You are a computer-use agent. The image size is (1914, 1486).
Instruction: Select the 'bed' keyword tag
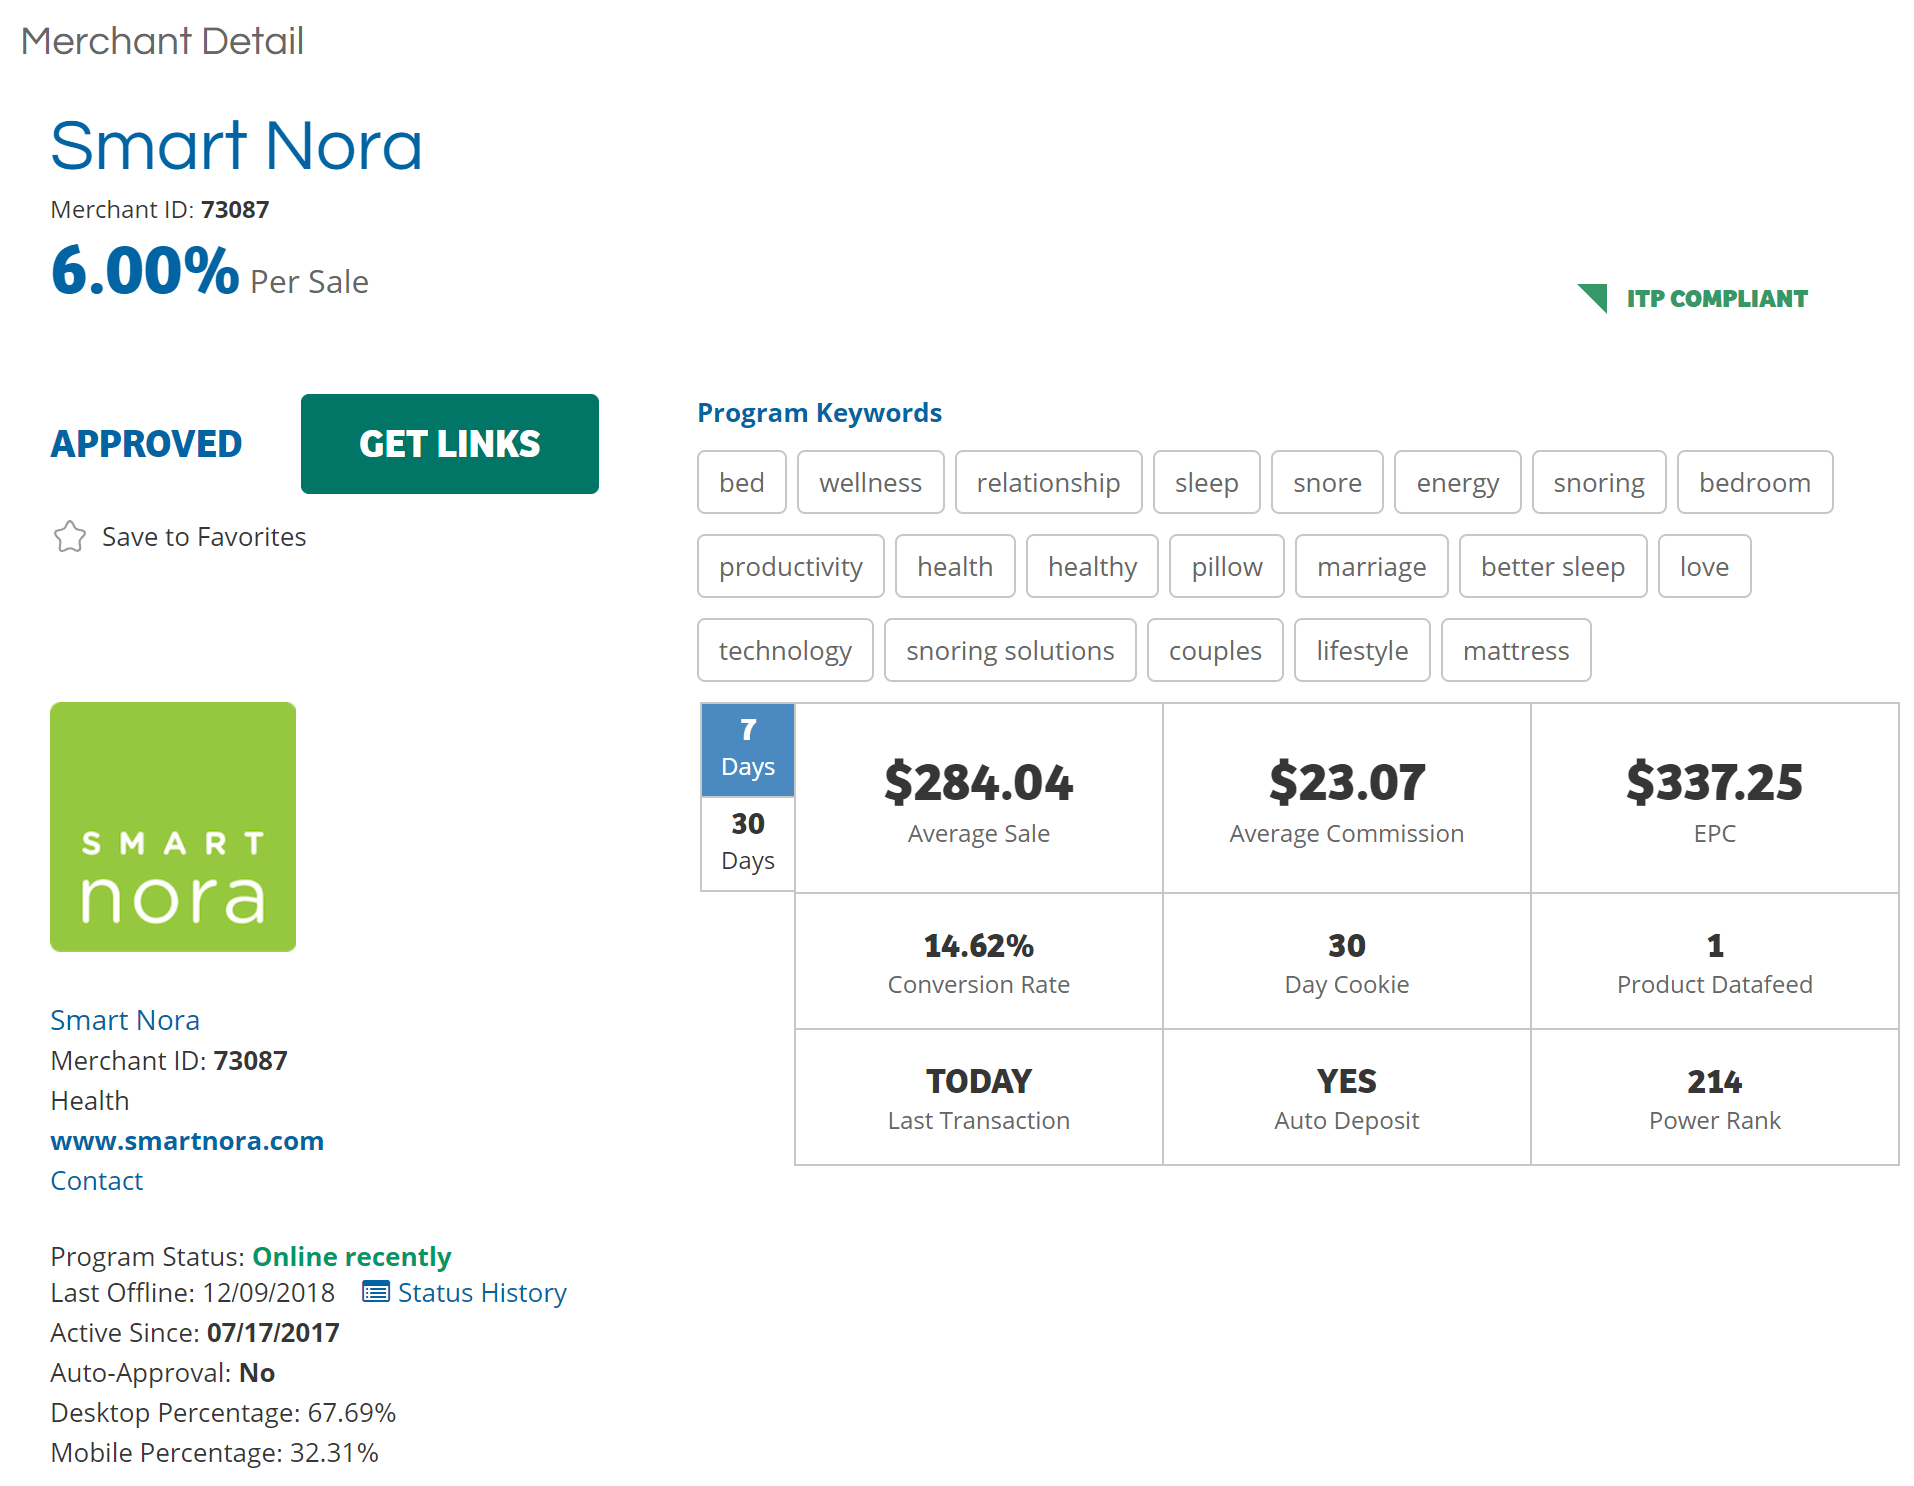(742, 482)
